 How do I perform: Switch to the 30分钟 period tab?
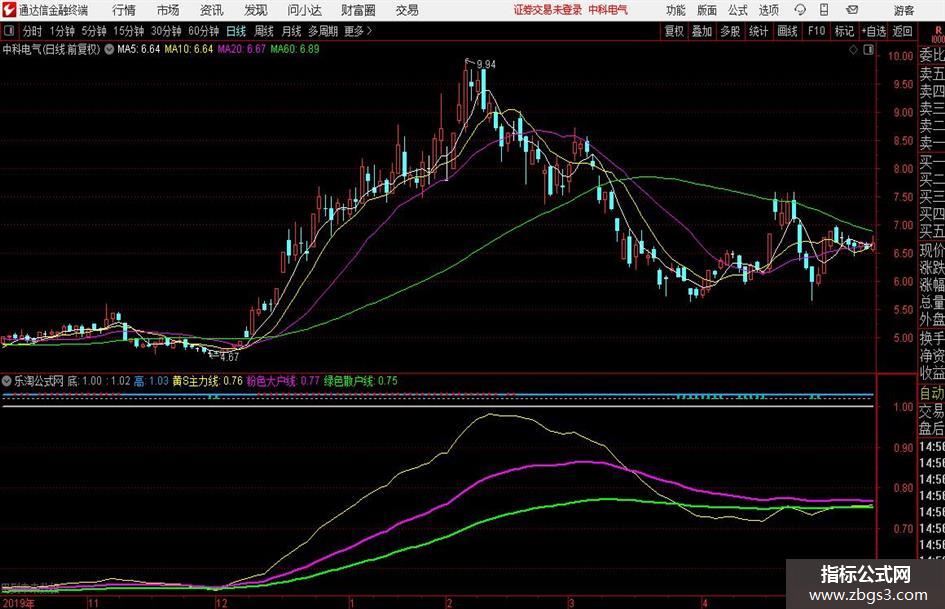pyautogui.click(x=166, y=31)
